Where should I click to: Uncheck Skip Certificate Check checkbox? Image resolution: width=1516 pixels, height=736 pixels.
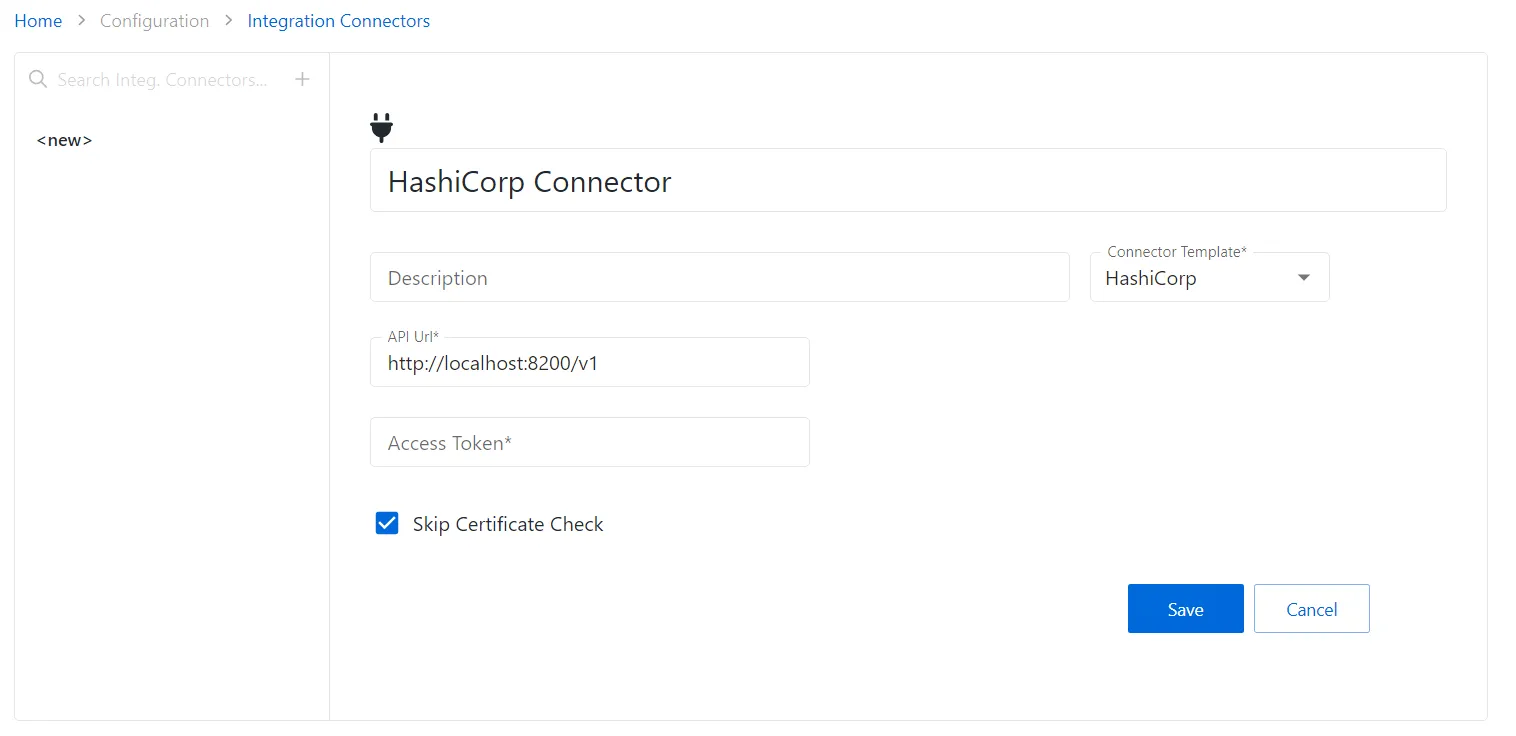[x=387, y=523]
